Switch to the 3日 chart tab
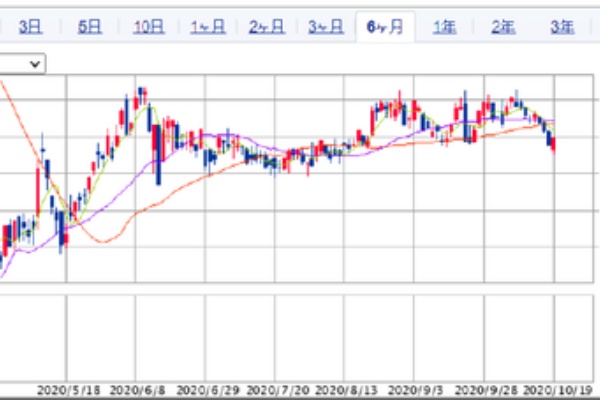The width and height of the screenshot is (600, 400). click(x=30, y=28)
